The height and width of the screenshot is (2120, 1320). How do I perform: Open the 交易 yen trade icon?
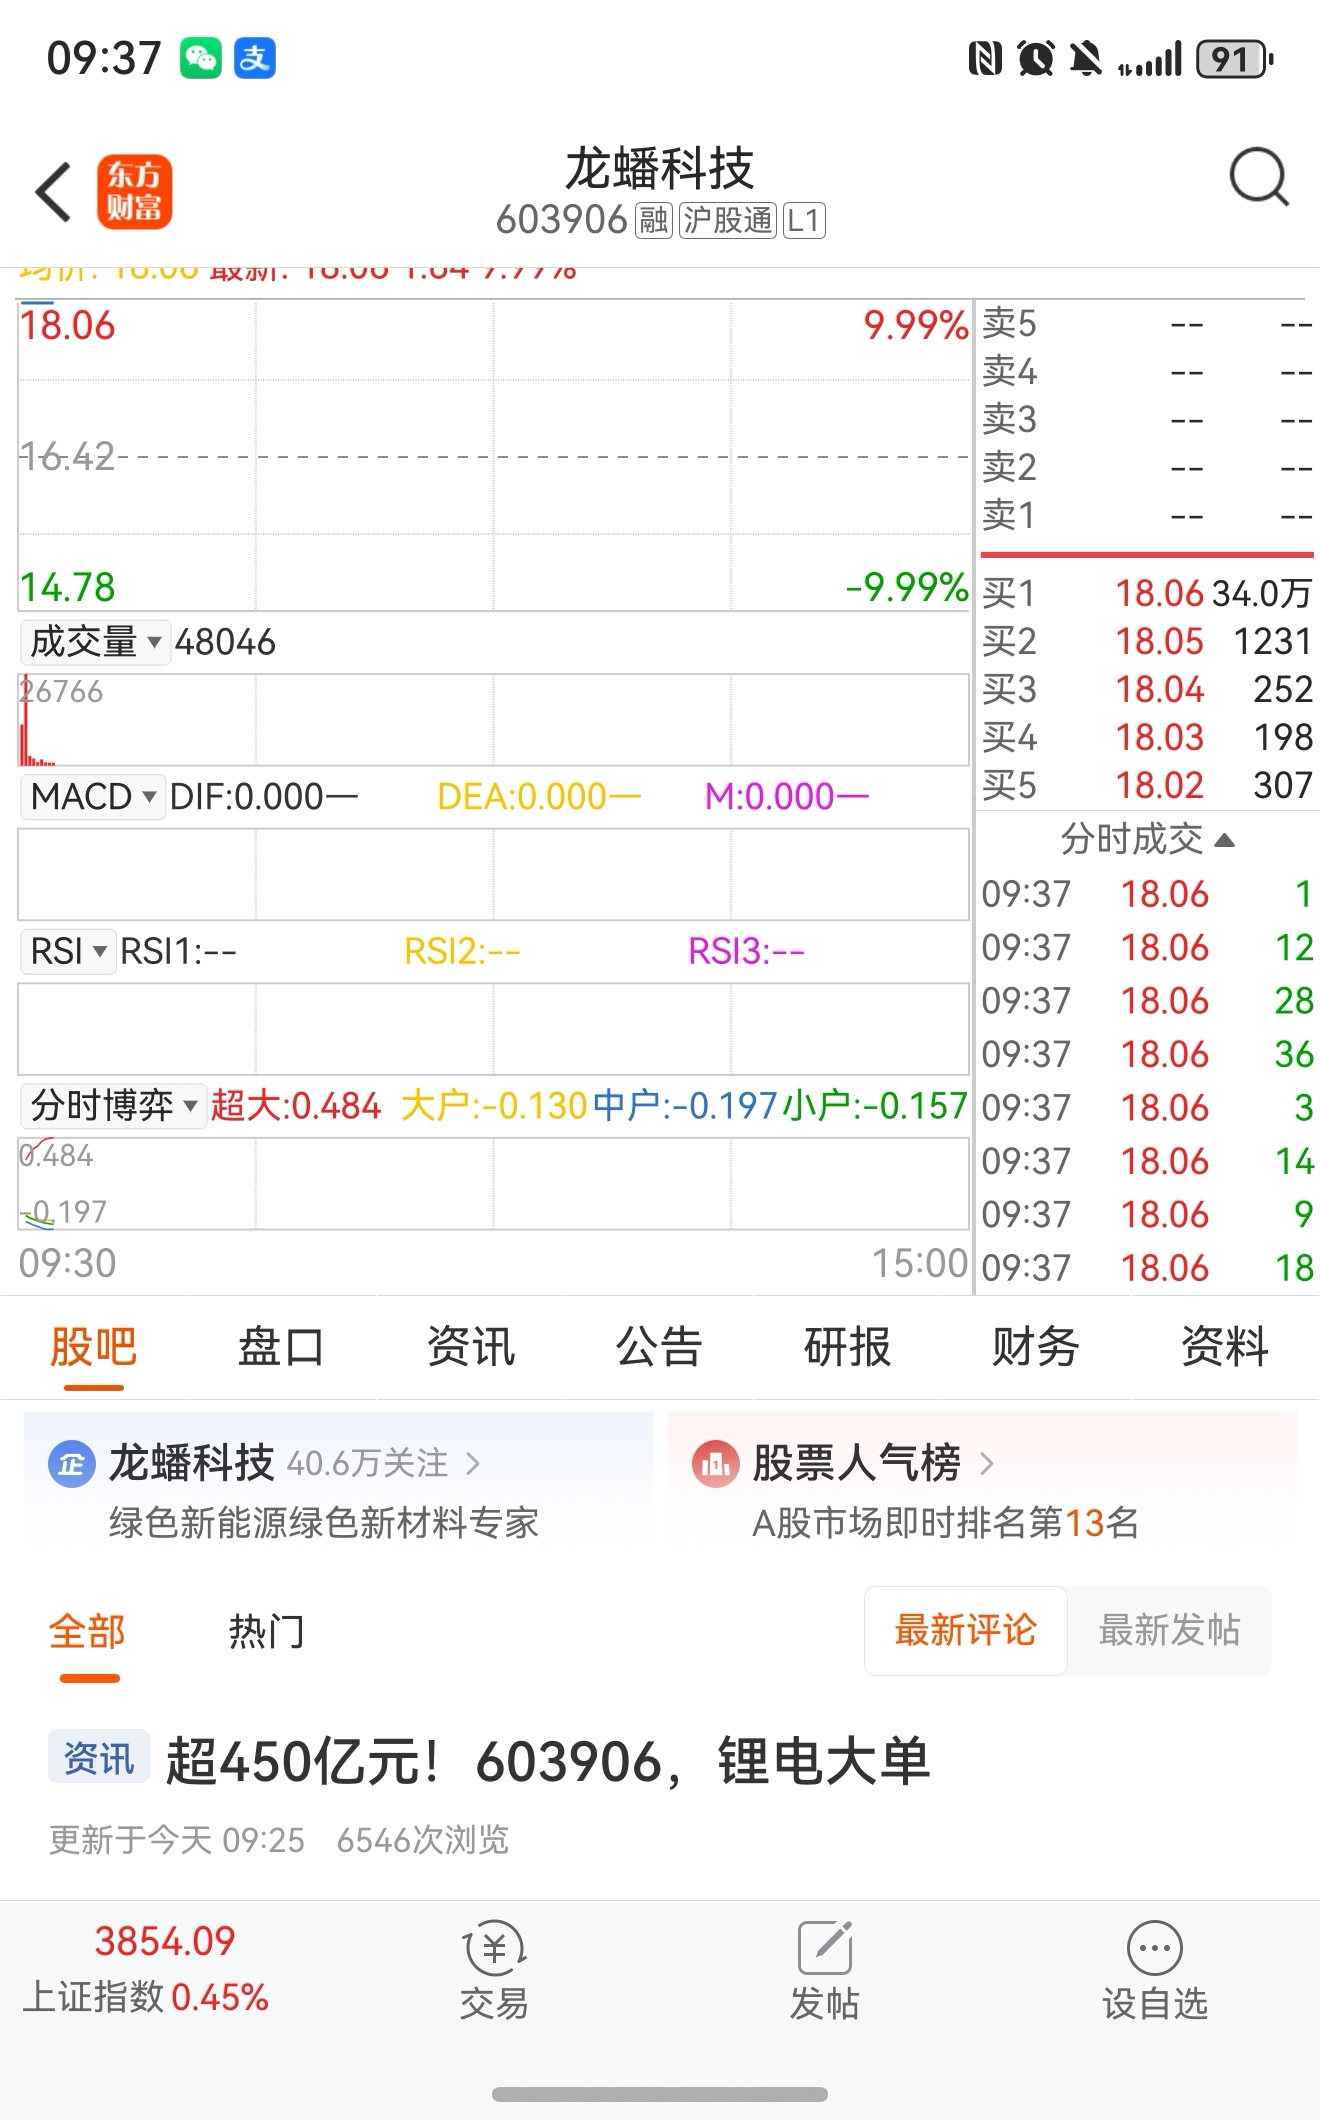click(494, 1948)
